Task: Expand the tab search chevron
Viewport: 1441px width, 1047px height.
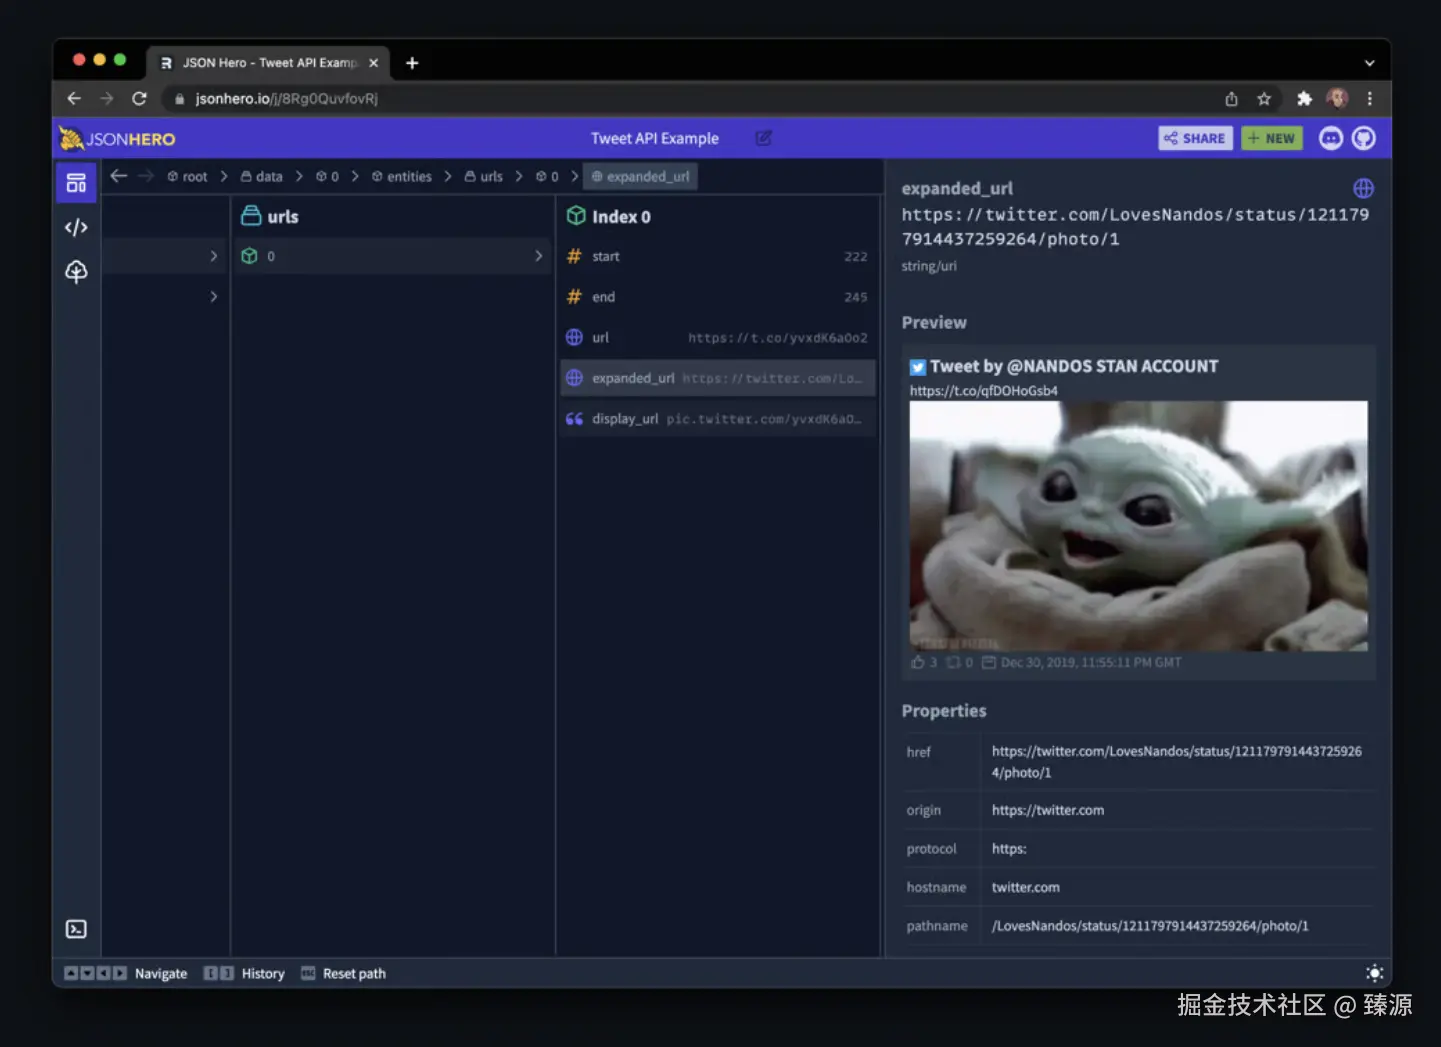Action: (1369, 63)
